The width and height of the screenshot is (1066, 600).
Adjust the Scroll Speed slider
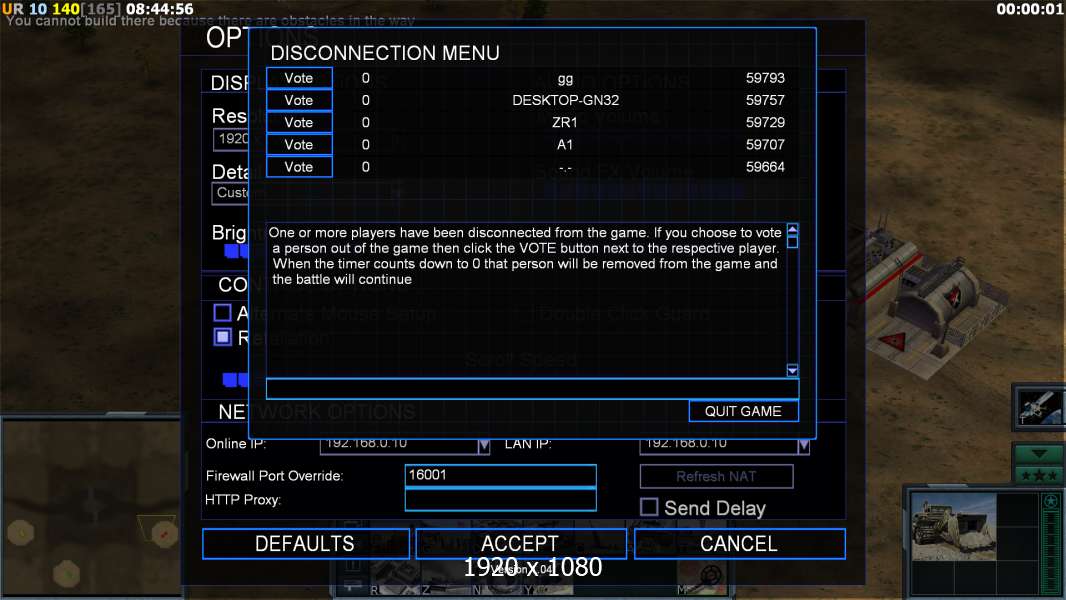tap(235, 379)
